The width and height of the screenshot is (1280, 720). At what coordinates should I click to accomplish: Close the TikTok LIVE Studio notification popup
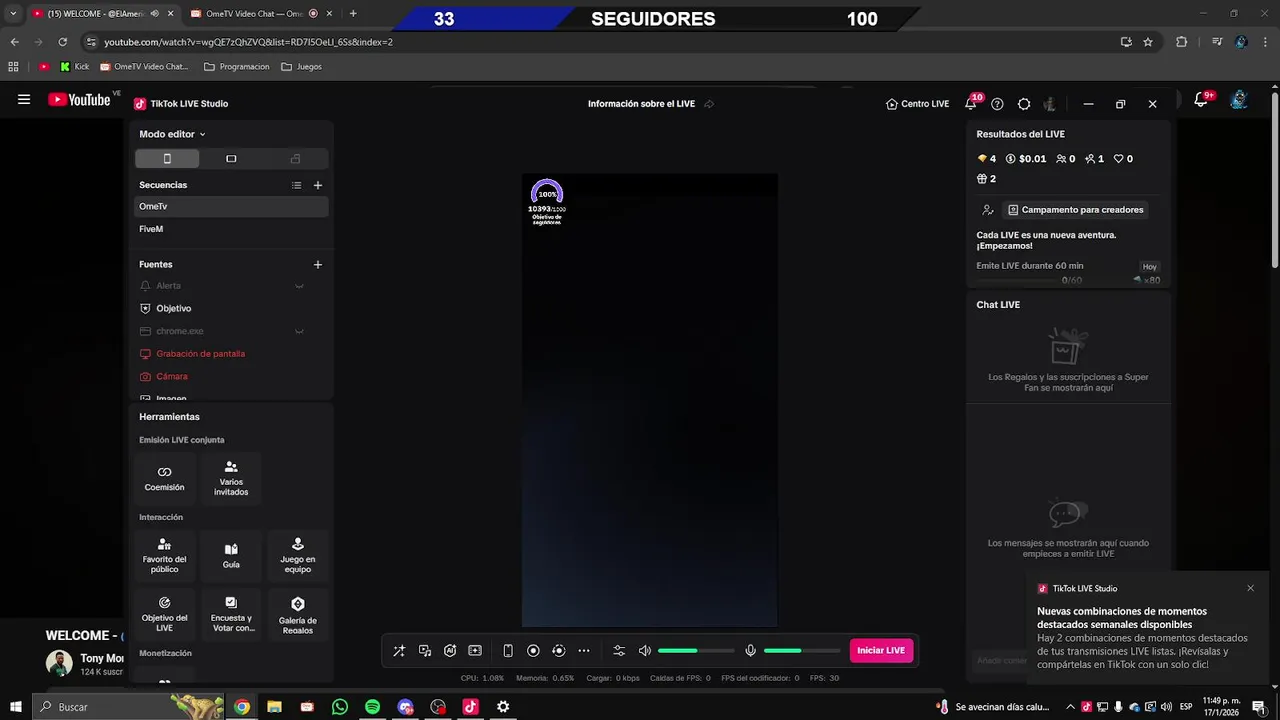point(1250,588)
